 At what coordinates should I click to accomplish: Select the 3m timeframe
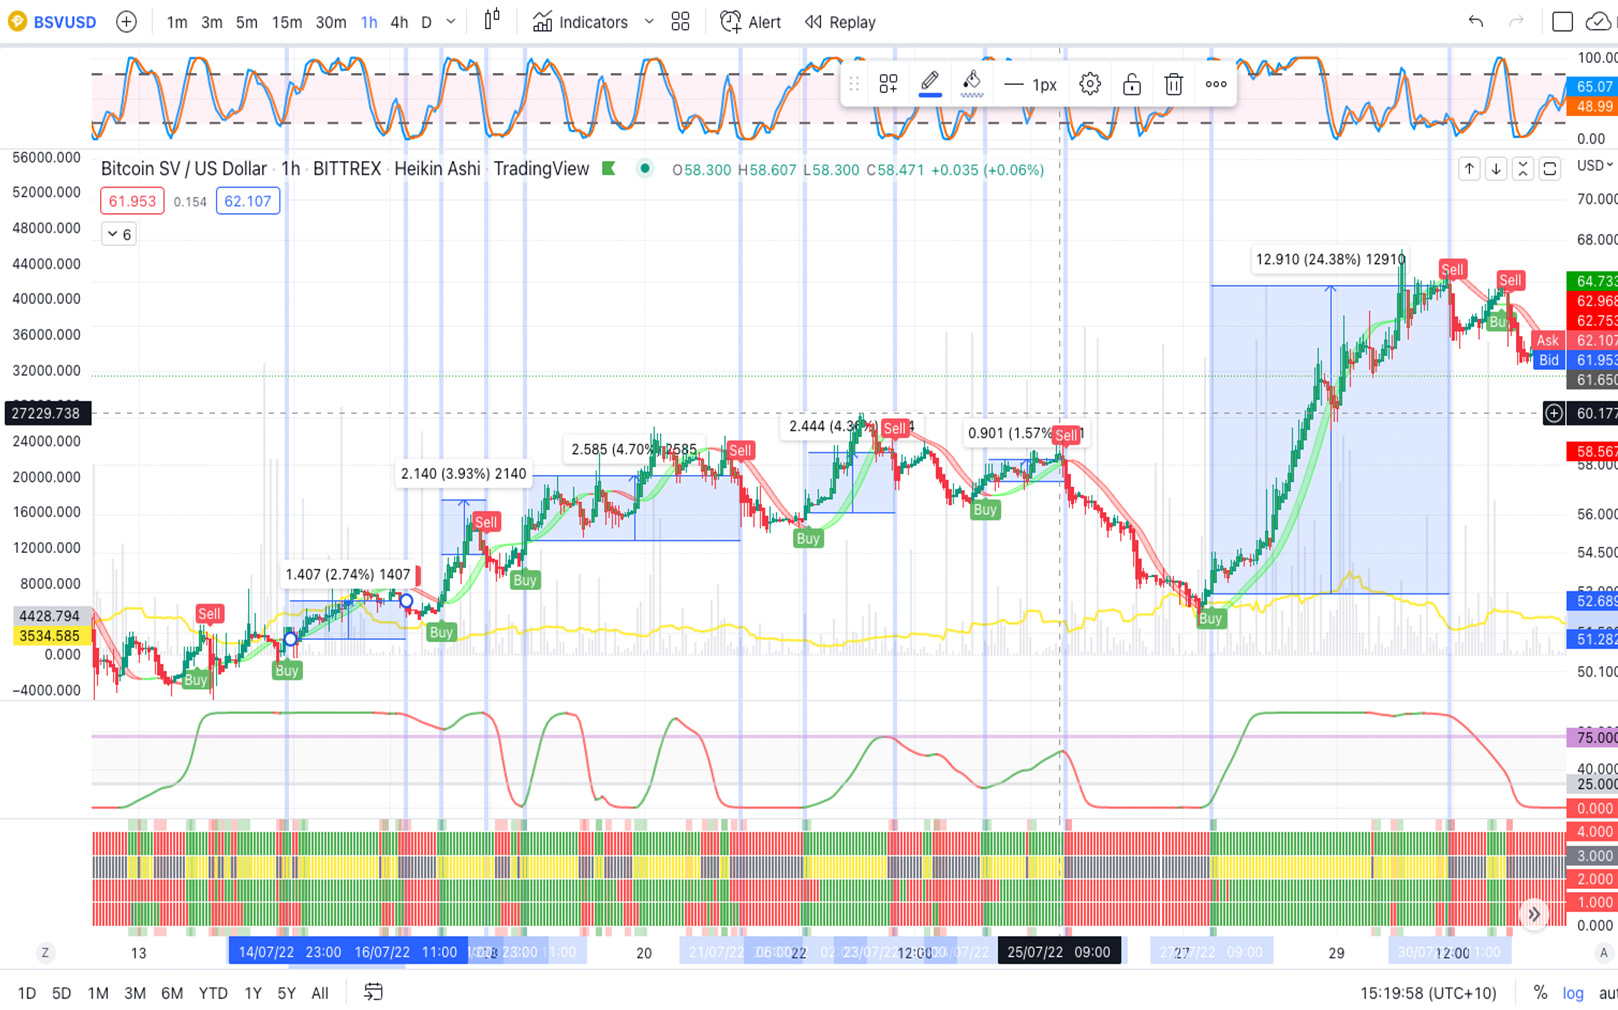[211, 22]
